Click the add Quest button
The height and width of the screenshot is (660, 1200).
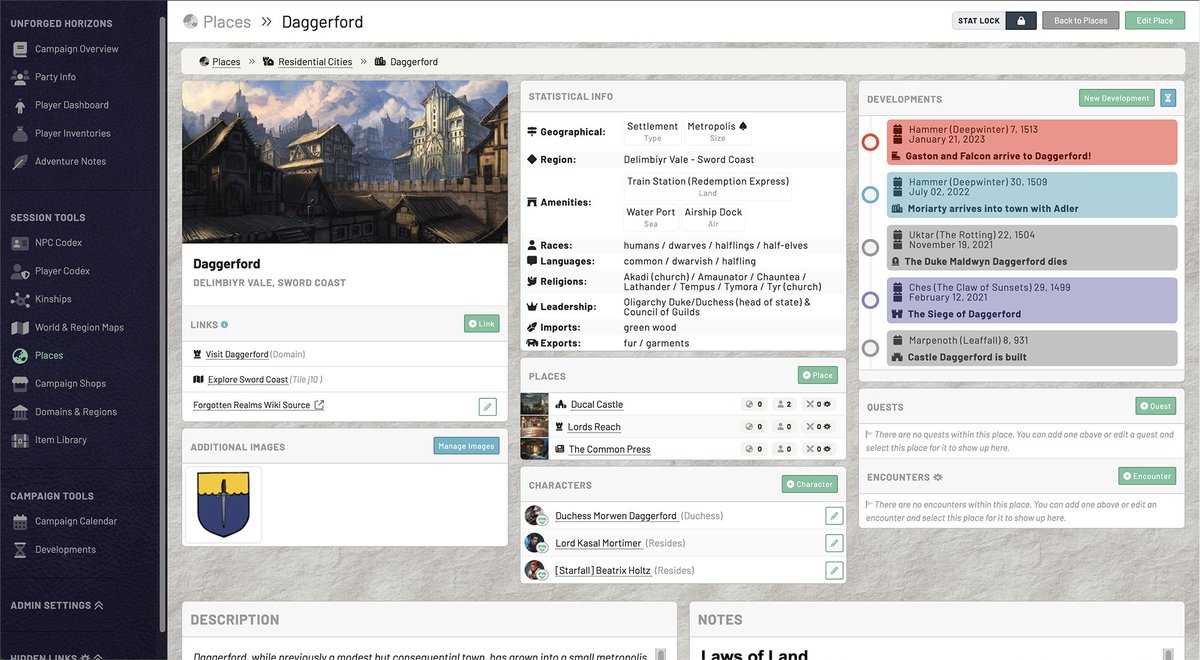(x=1156, y=406)
